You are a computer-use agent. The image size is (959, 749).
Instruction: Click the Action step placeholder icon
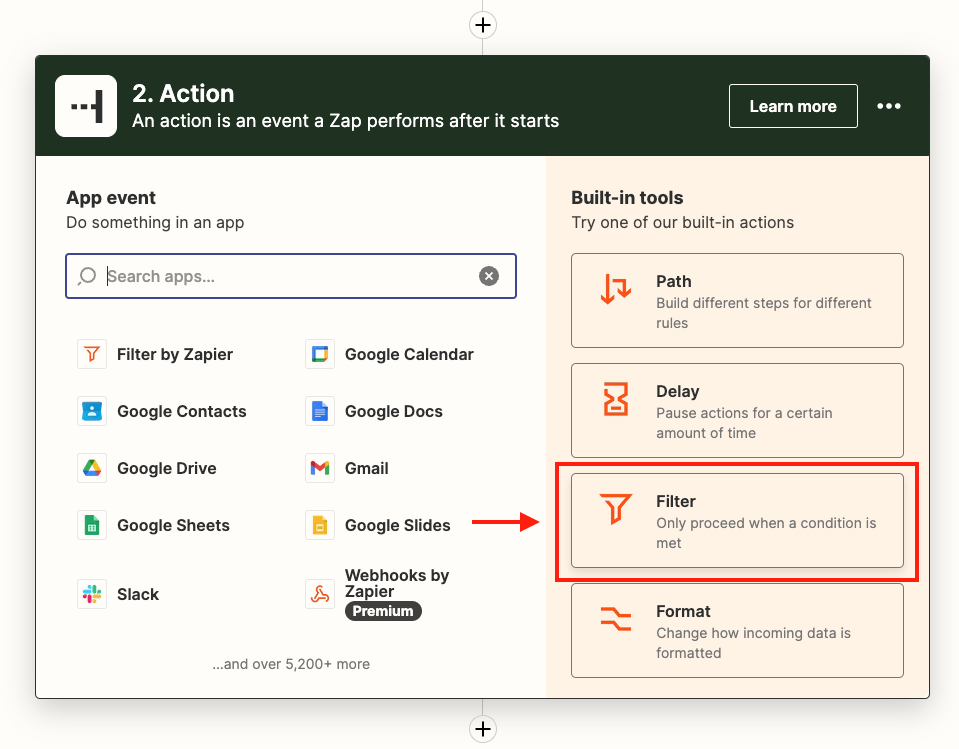[x=86, y=106]
